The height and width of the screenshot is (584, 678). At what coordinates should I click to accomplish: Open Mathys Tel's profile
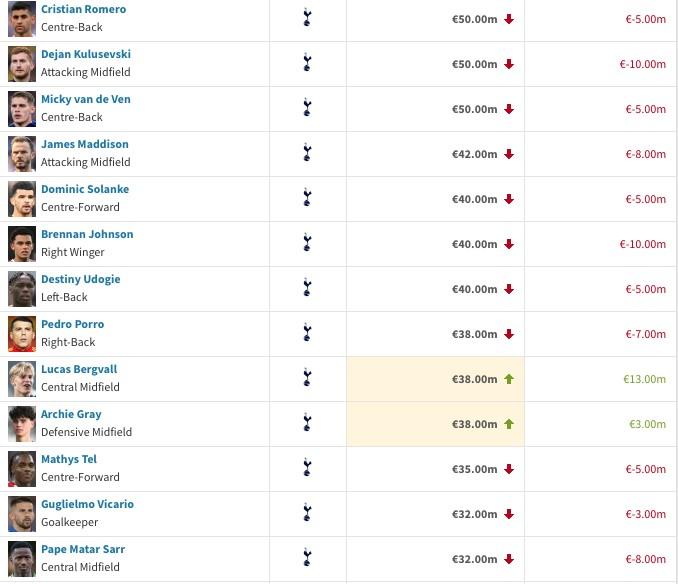(69, 459)
